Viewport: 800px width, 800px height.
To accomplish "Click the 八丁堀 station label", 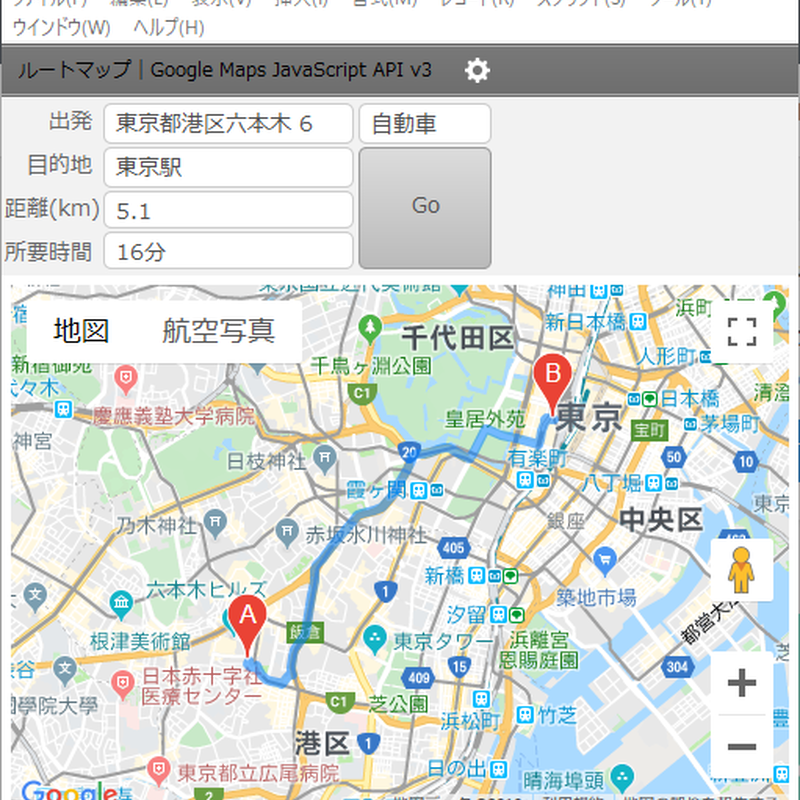I will [x=612, y=482].
